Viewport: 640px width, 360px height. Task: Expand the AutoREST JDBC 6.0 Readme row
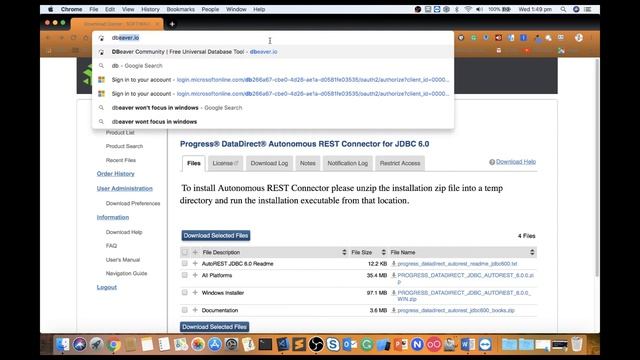[x=195, y=264]
